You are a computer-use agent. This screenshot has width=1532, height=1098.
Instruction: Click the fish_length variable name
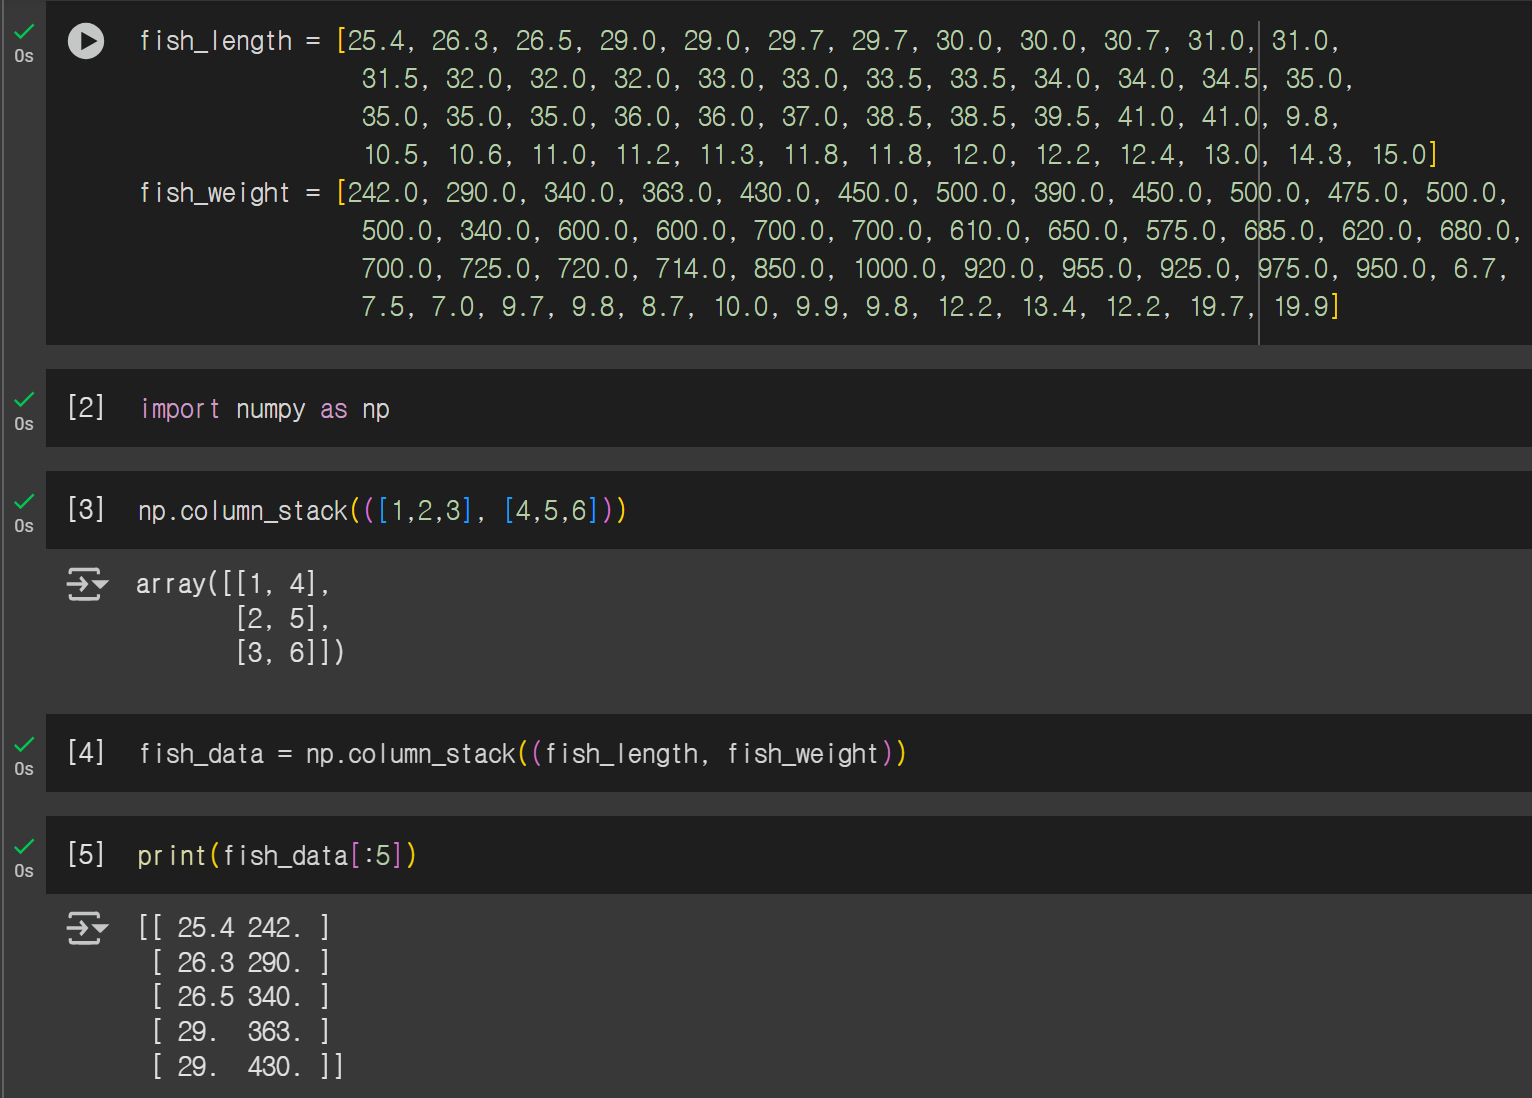pyautogui.click(x=216, y=41)
